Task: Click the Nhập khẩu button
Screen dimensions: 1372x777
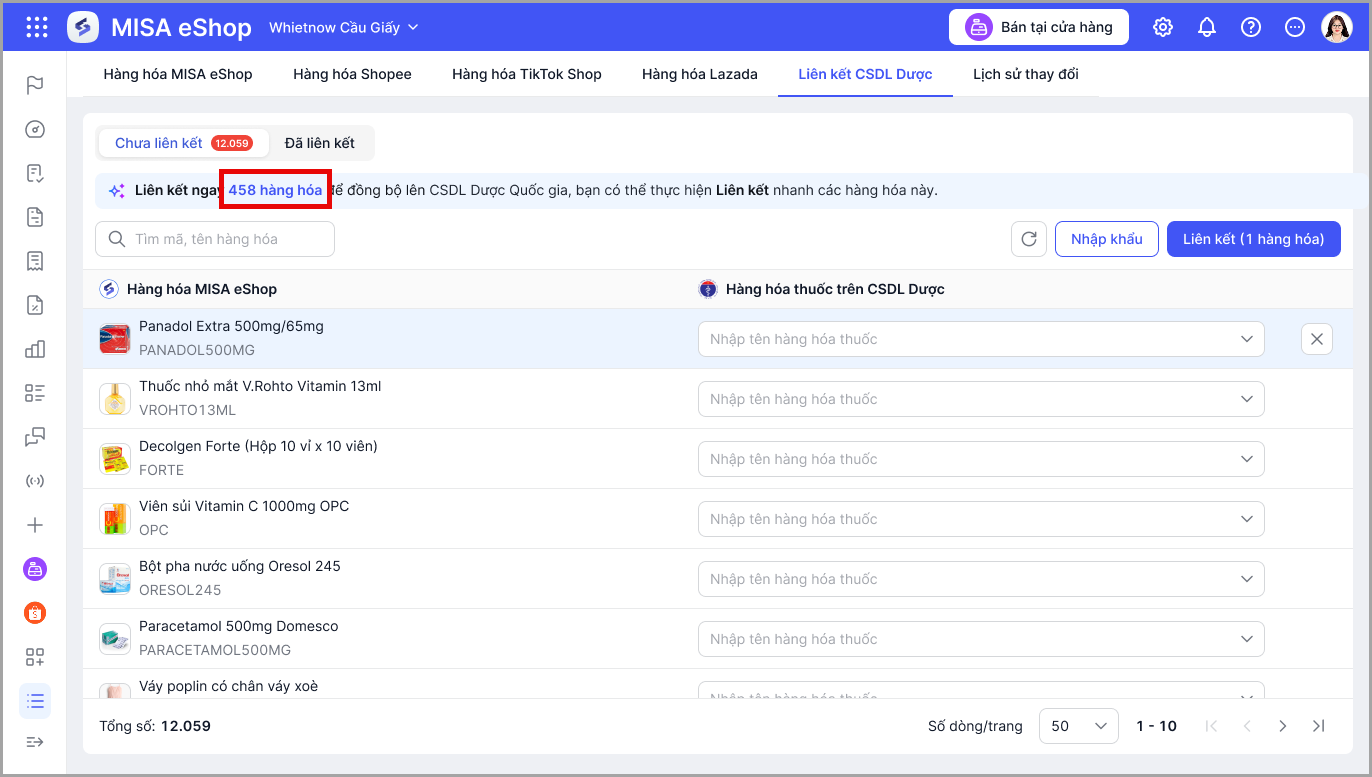Action: point(1107,239)
